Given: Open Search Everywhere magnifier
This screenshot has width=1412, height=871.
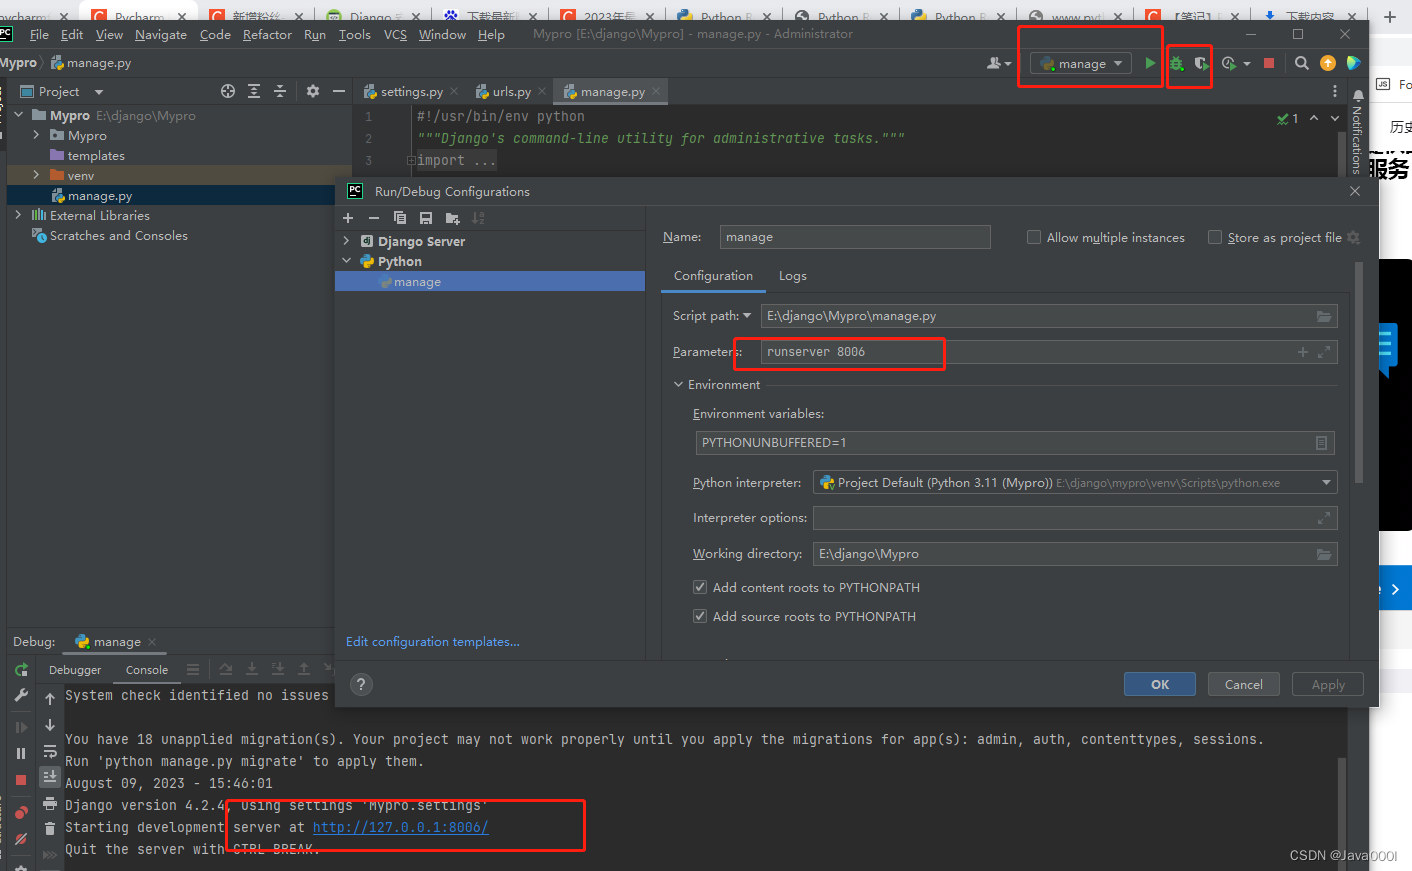Looking at the screenshot, I should 1301,63.
